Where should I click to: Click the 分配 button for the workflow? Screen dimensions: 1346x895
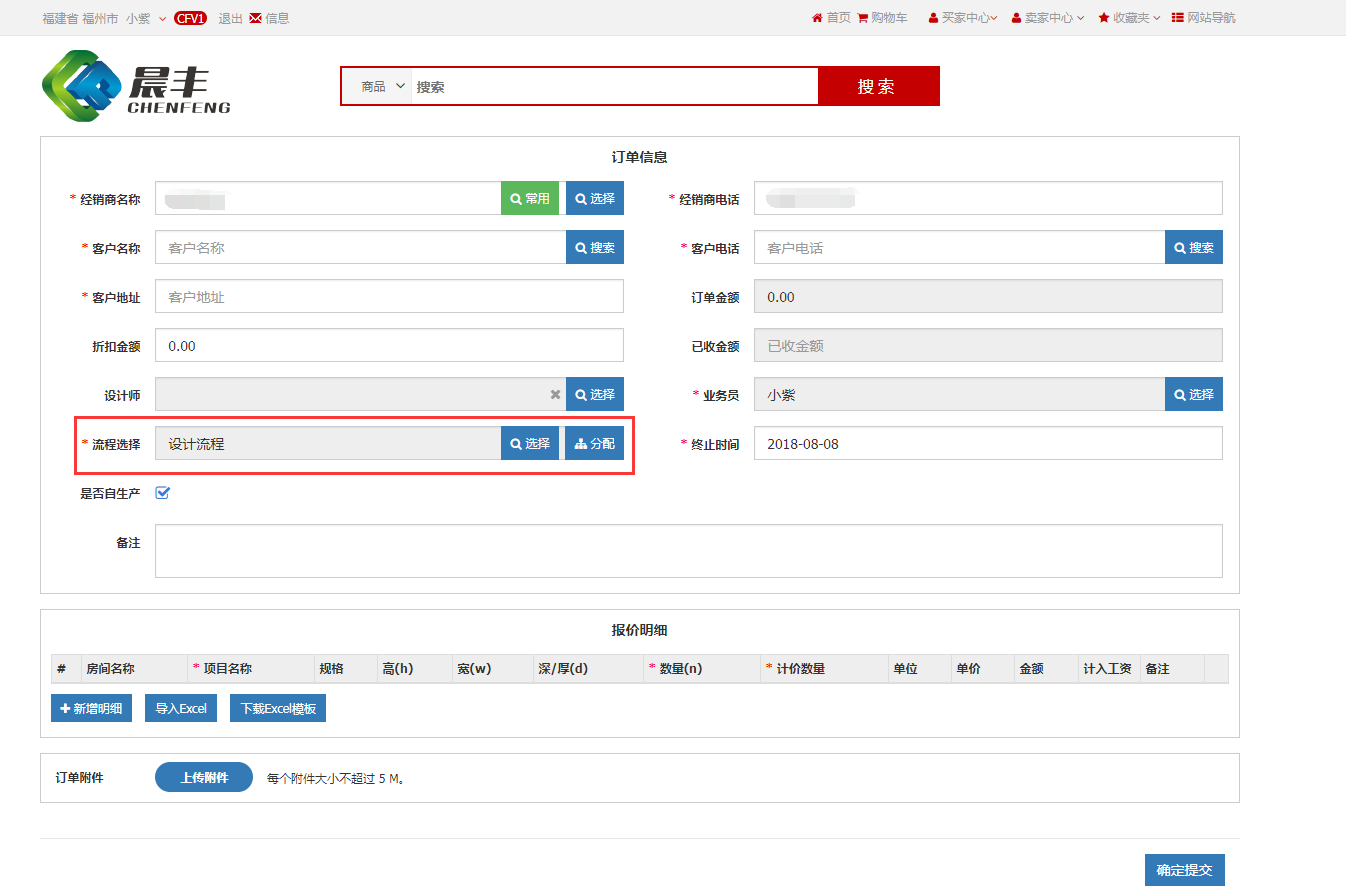click(x=595, y=444)
